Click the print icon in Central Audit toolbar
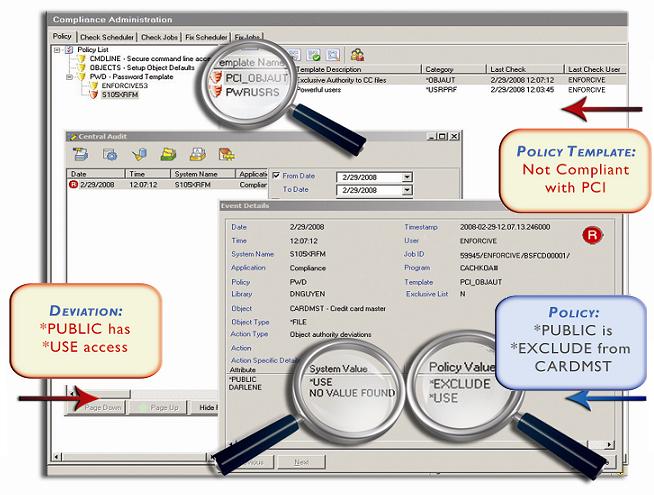 click(198, 153)
